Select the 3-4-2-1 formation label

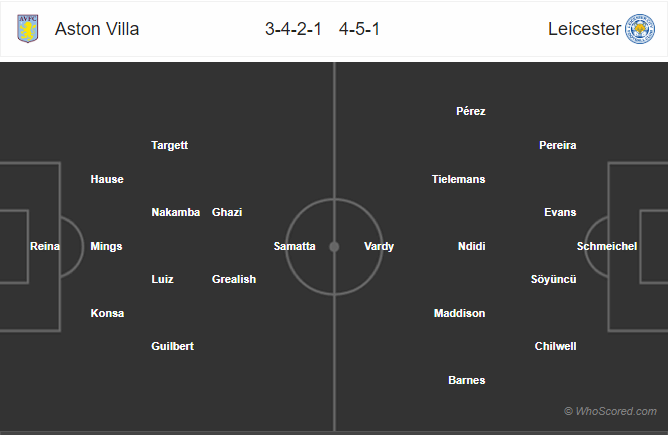[x=293, y=29]
